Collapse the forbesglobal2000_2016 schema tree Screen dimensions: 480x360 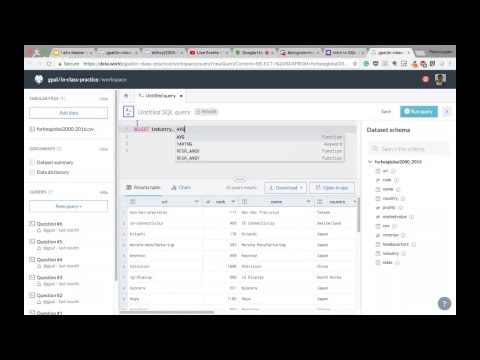[370, 162]
